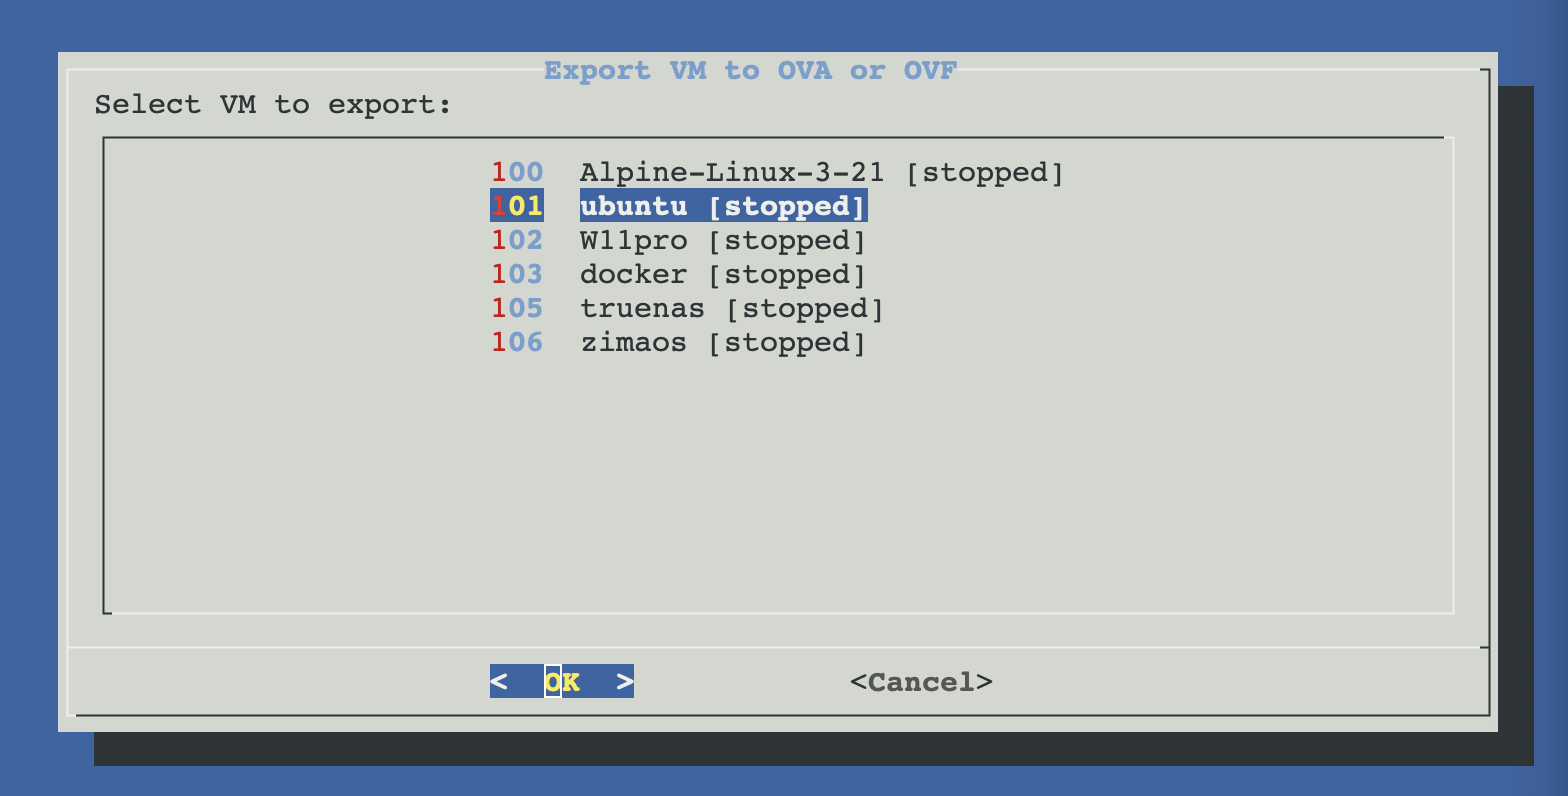Image resolution: width=1568 pixels, height=796 pixels.
Task: Click the dialog title Export VM to OVA or OVF
Action: tap(750, 71)
